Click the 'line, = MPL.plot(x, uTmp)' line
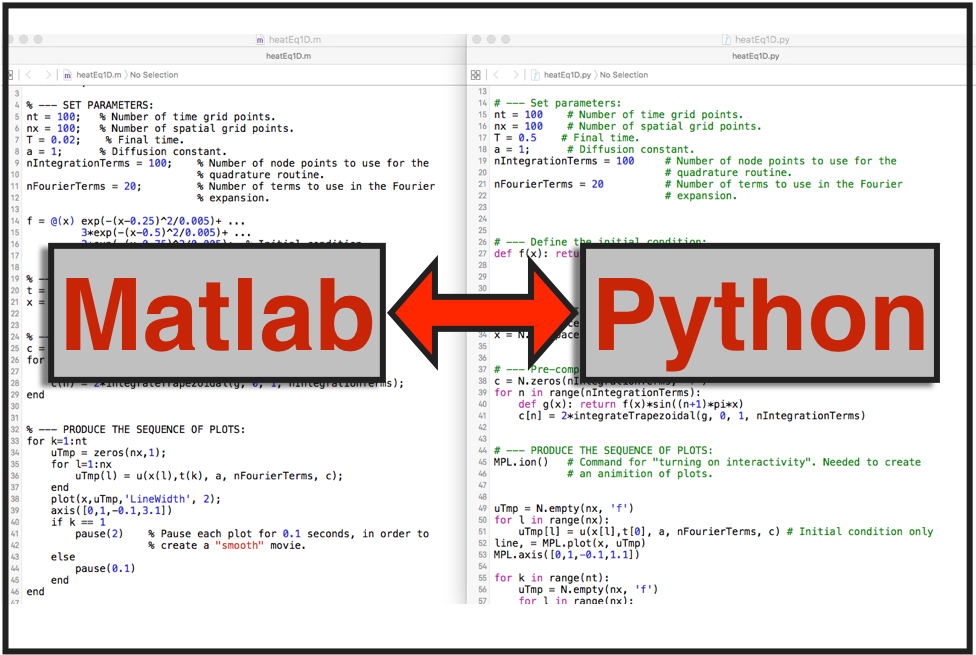Viewport: 976px width, 655px height. tap(570, 544)
